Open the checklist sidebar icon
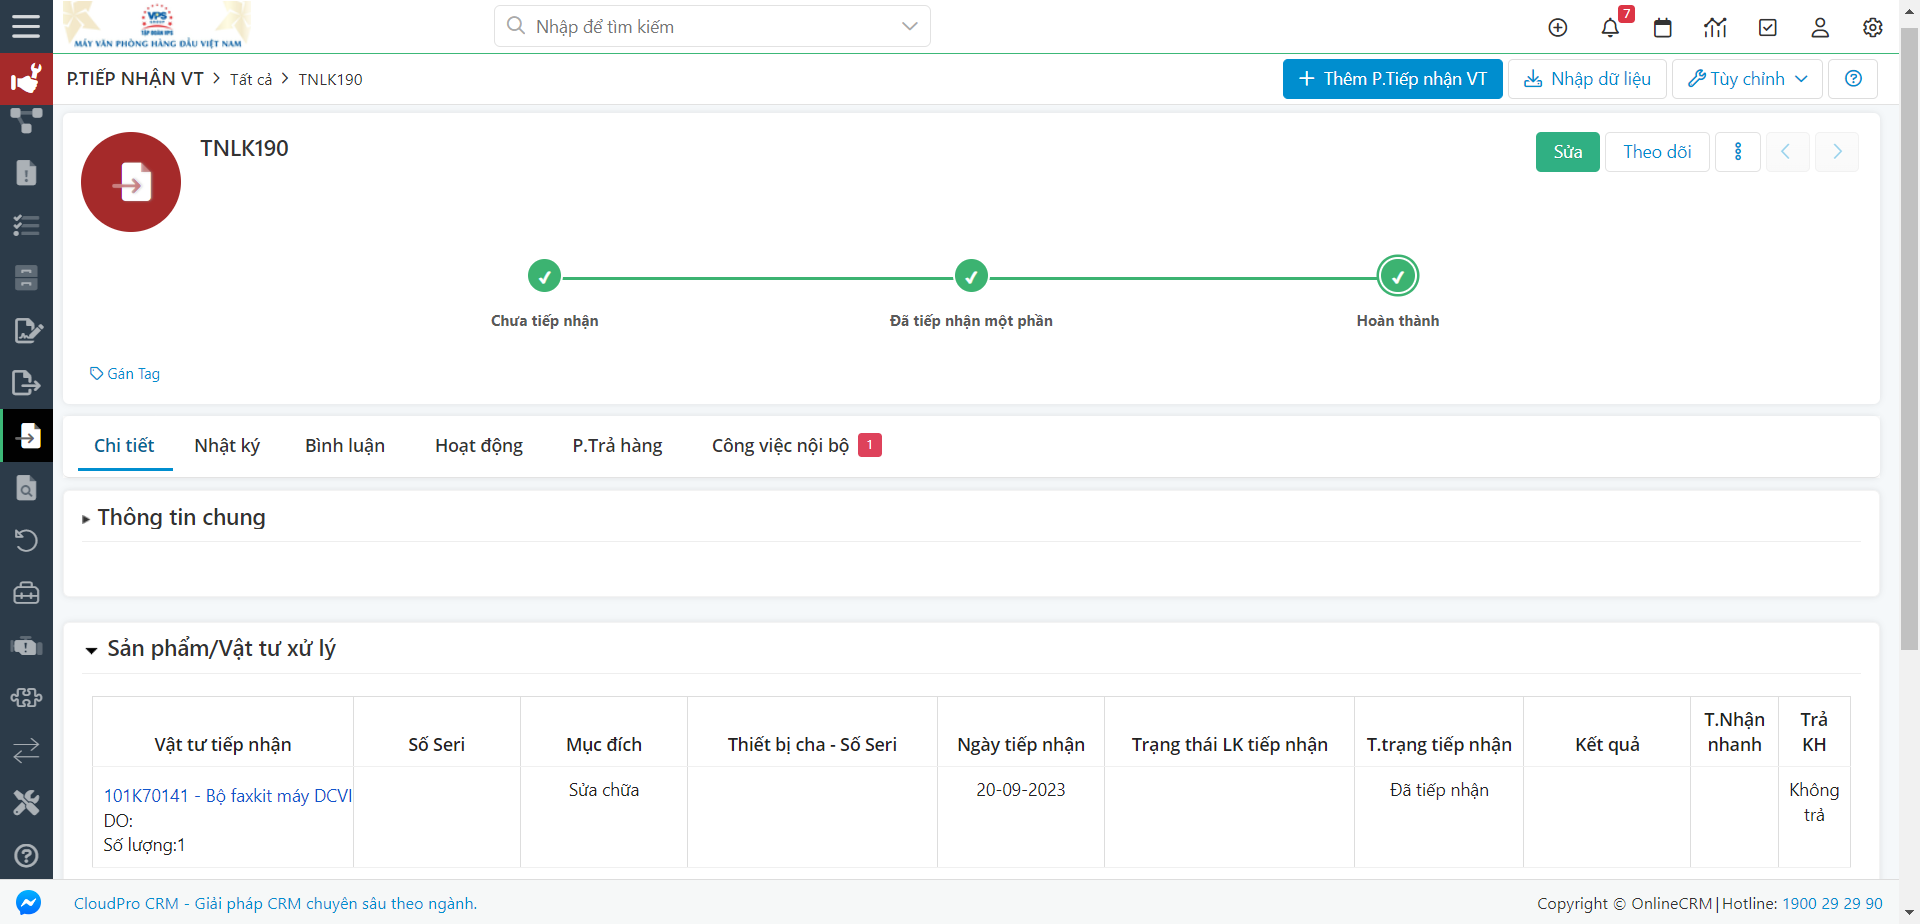 click(26, 226)
